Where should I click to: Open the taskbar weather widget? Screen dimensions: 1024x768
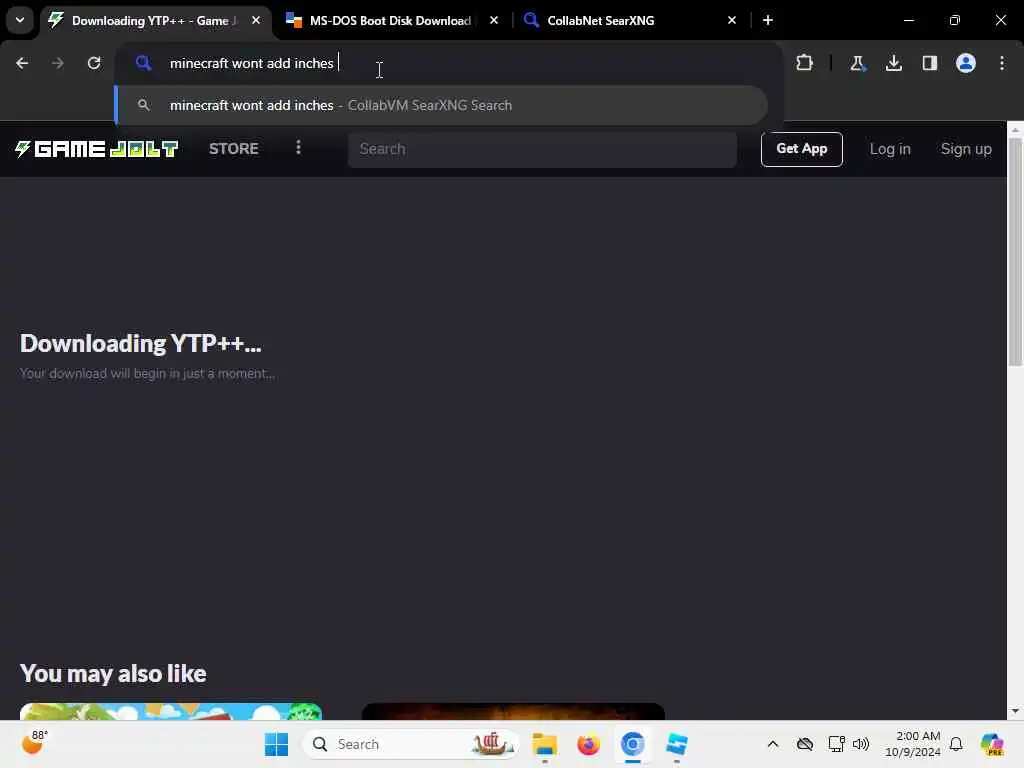(x=35, y=743)
